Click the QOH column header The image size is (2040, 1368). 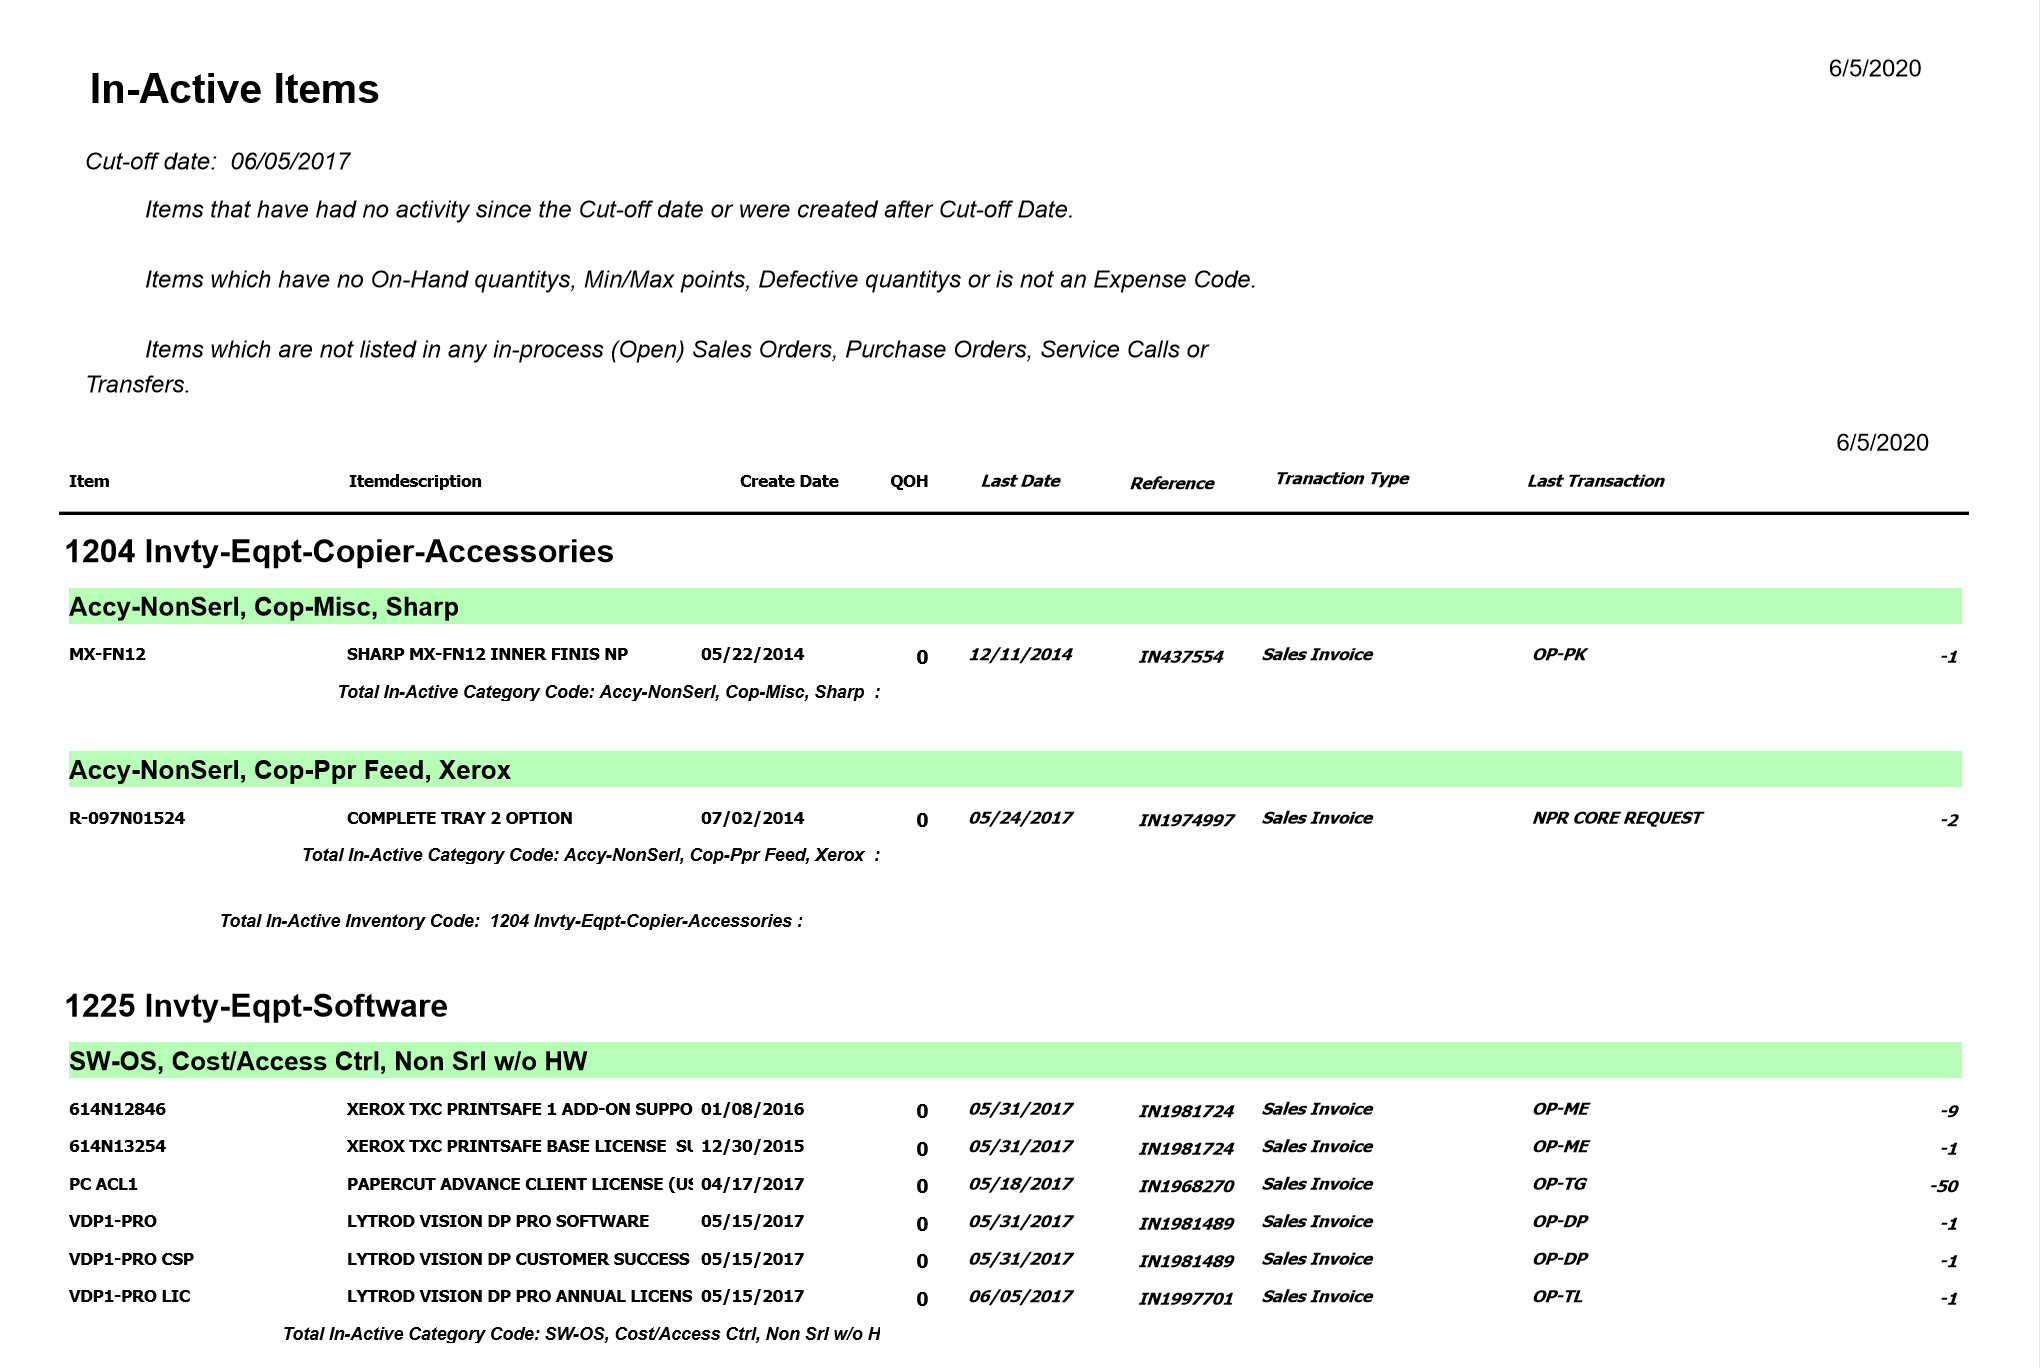pyautogui.click(x=909, y=481)
